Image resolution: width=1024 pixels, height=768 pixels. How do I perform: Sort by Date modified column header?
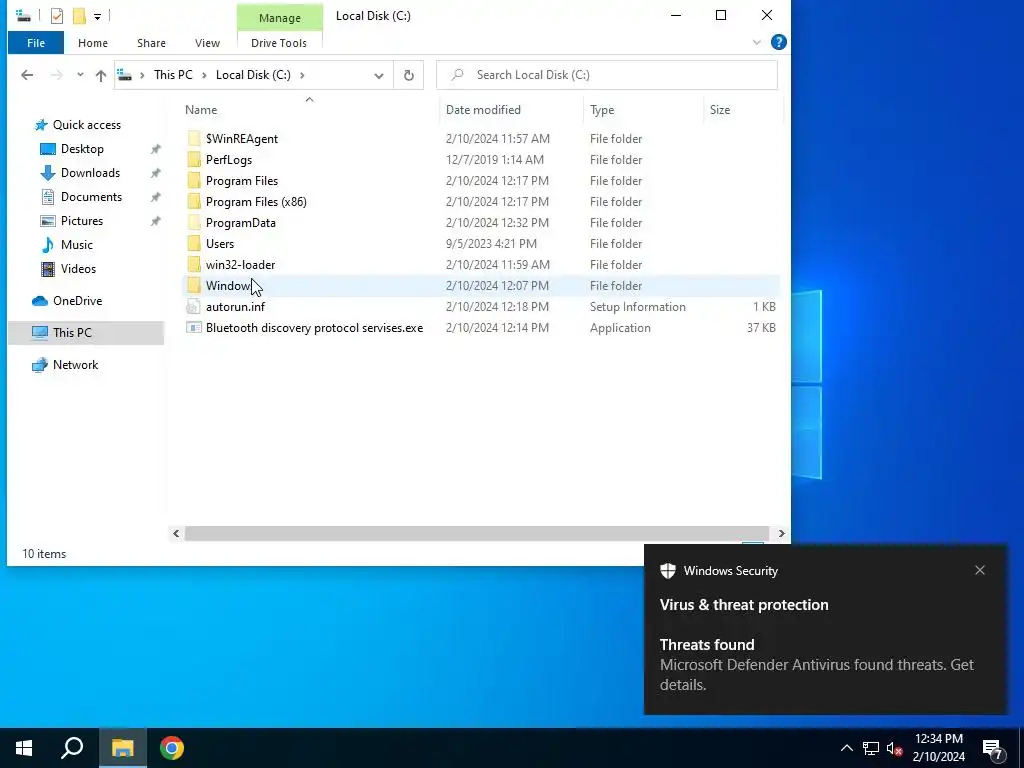[483, 110]
